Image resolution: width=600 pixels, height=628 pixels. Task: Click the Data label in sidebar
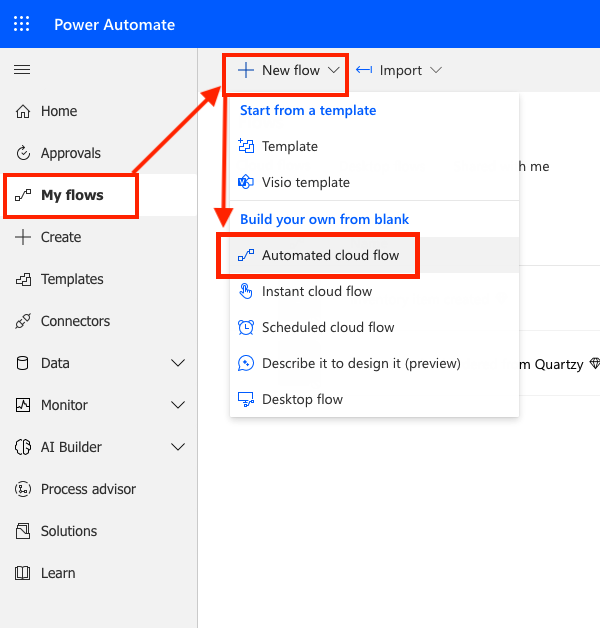[55, 363]
